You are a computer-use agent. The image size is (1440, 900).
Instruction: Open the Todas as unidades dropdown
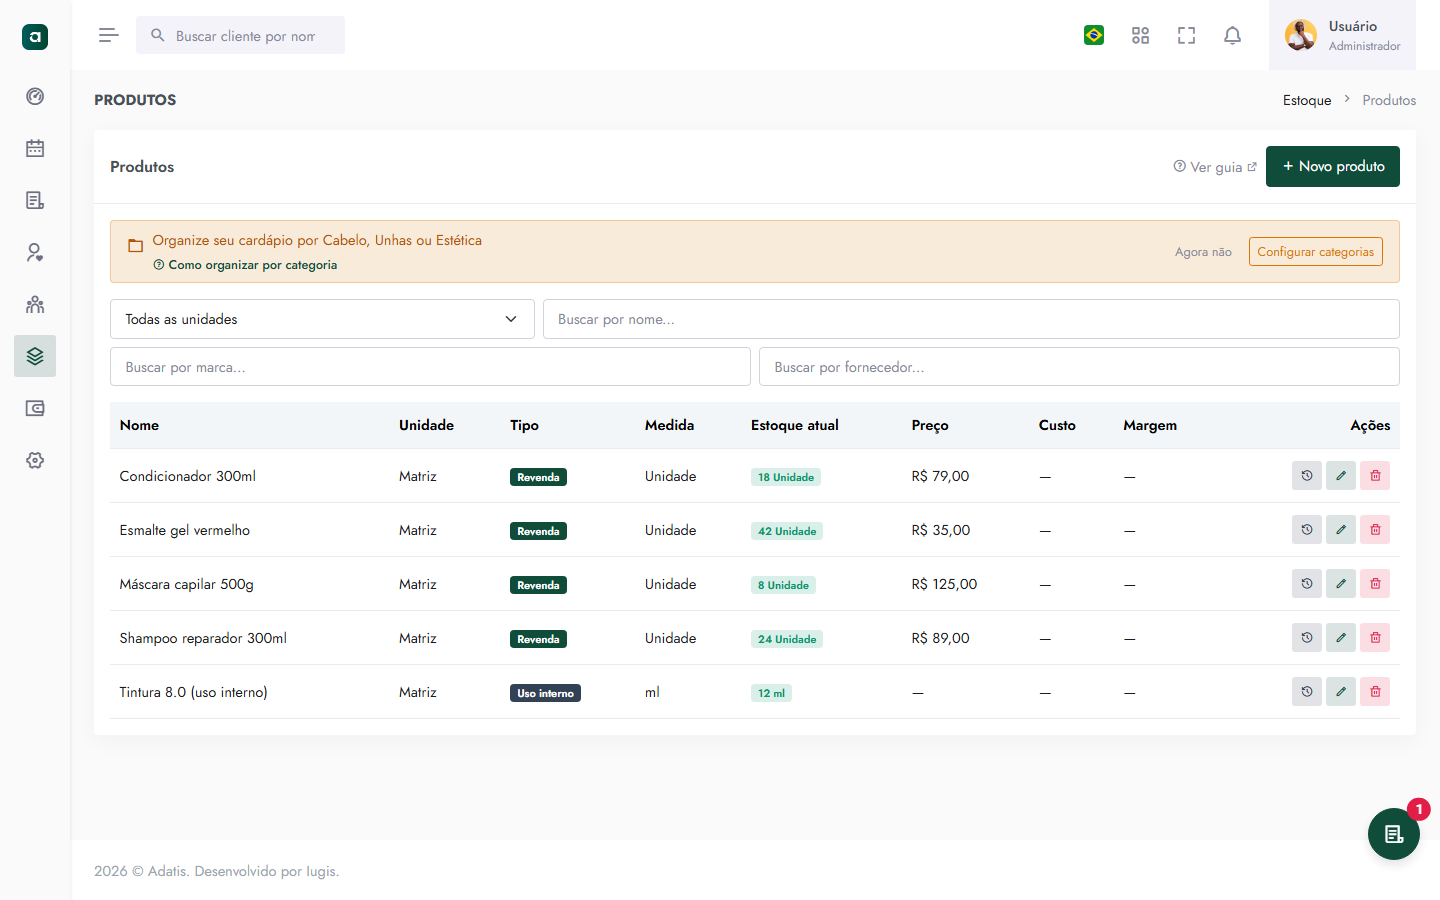click(322, 319)
